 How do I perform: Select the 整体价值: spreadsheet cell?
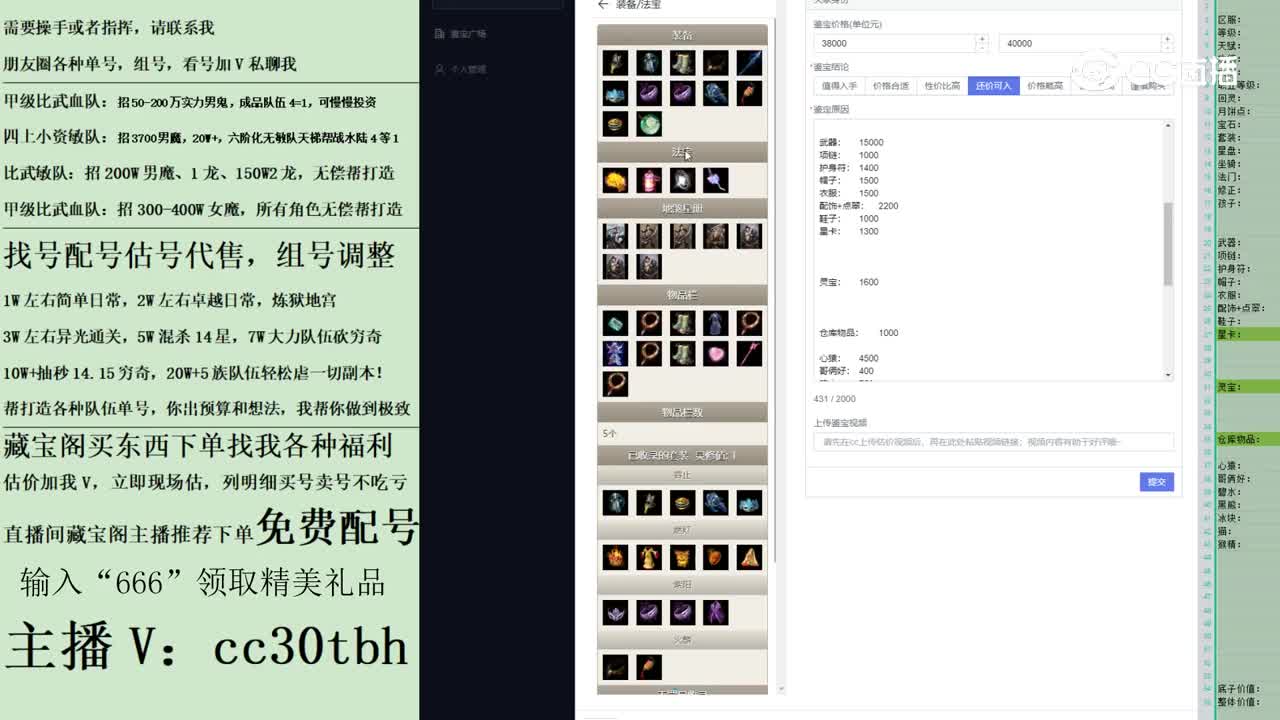[x=1247, y=702]
